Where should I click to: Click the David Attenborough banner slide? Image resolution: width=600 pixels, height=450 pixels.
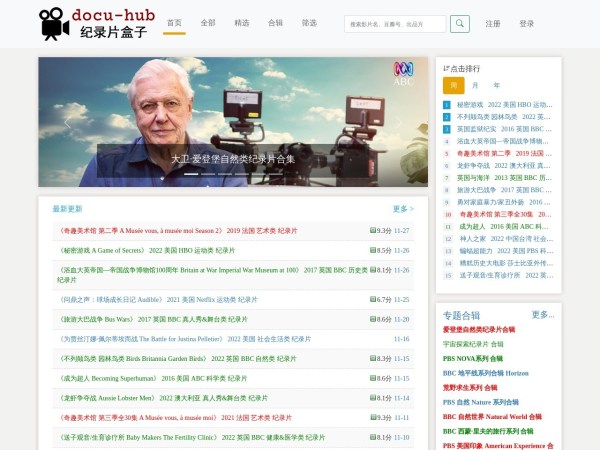pos(233,120)
